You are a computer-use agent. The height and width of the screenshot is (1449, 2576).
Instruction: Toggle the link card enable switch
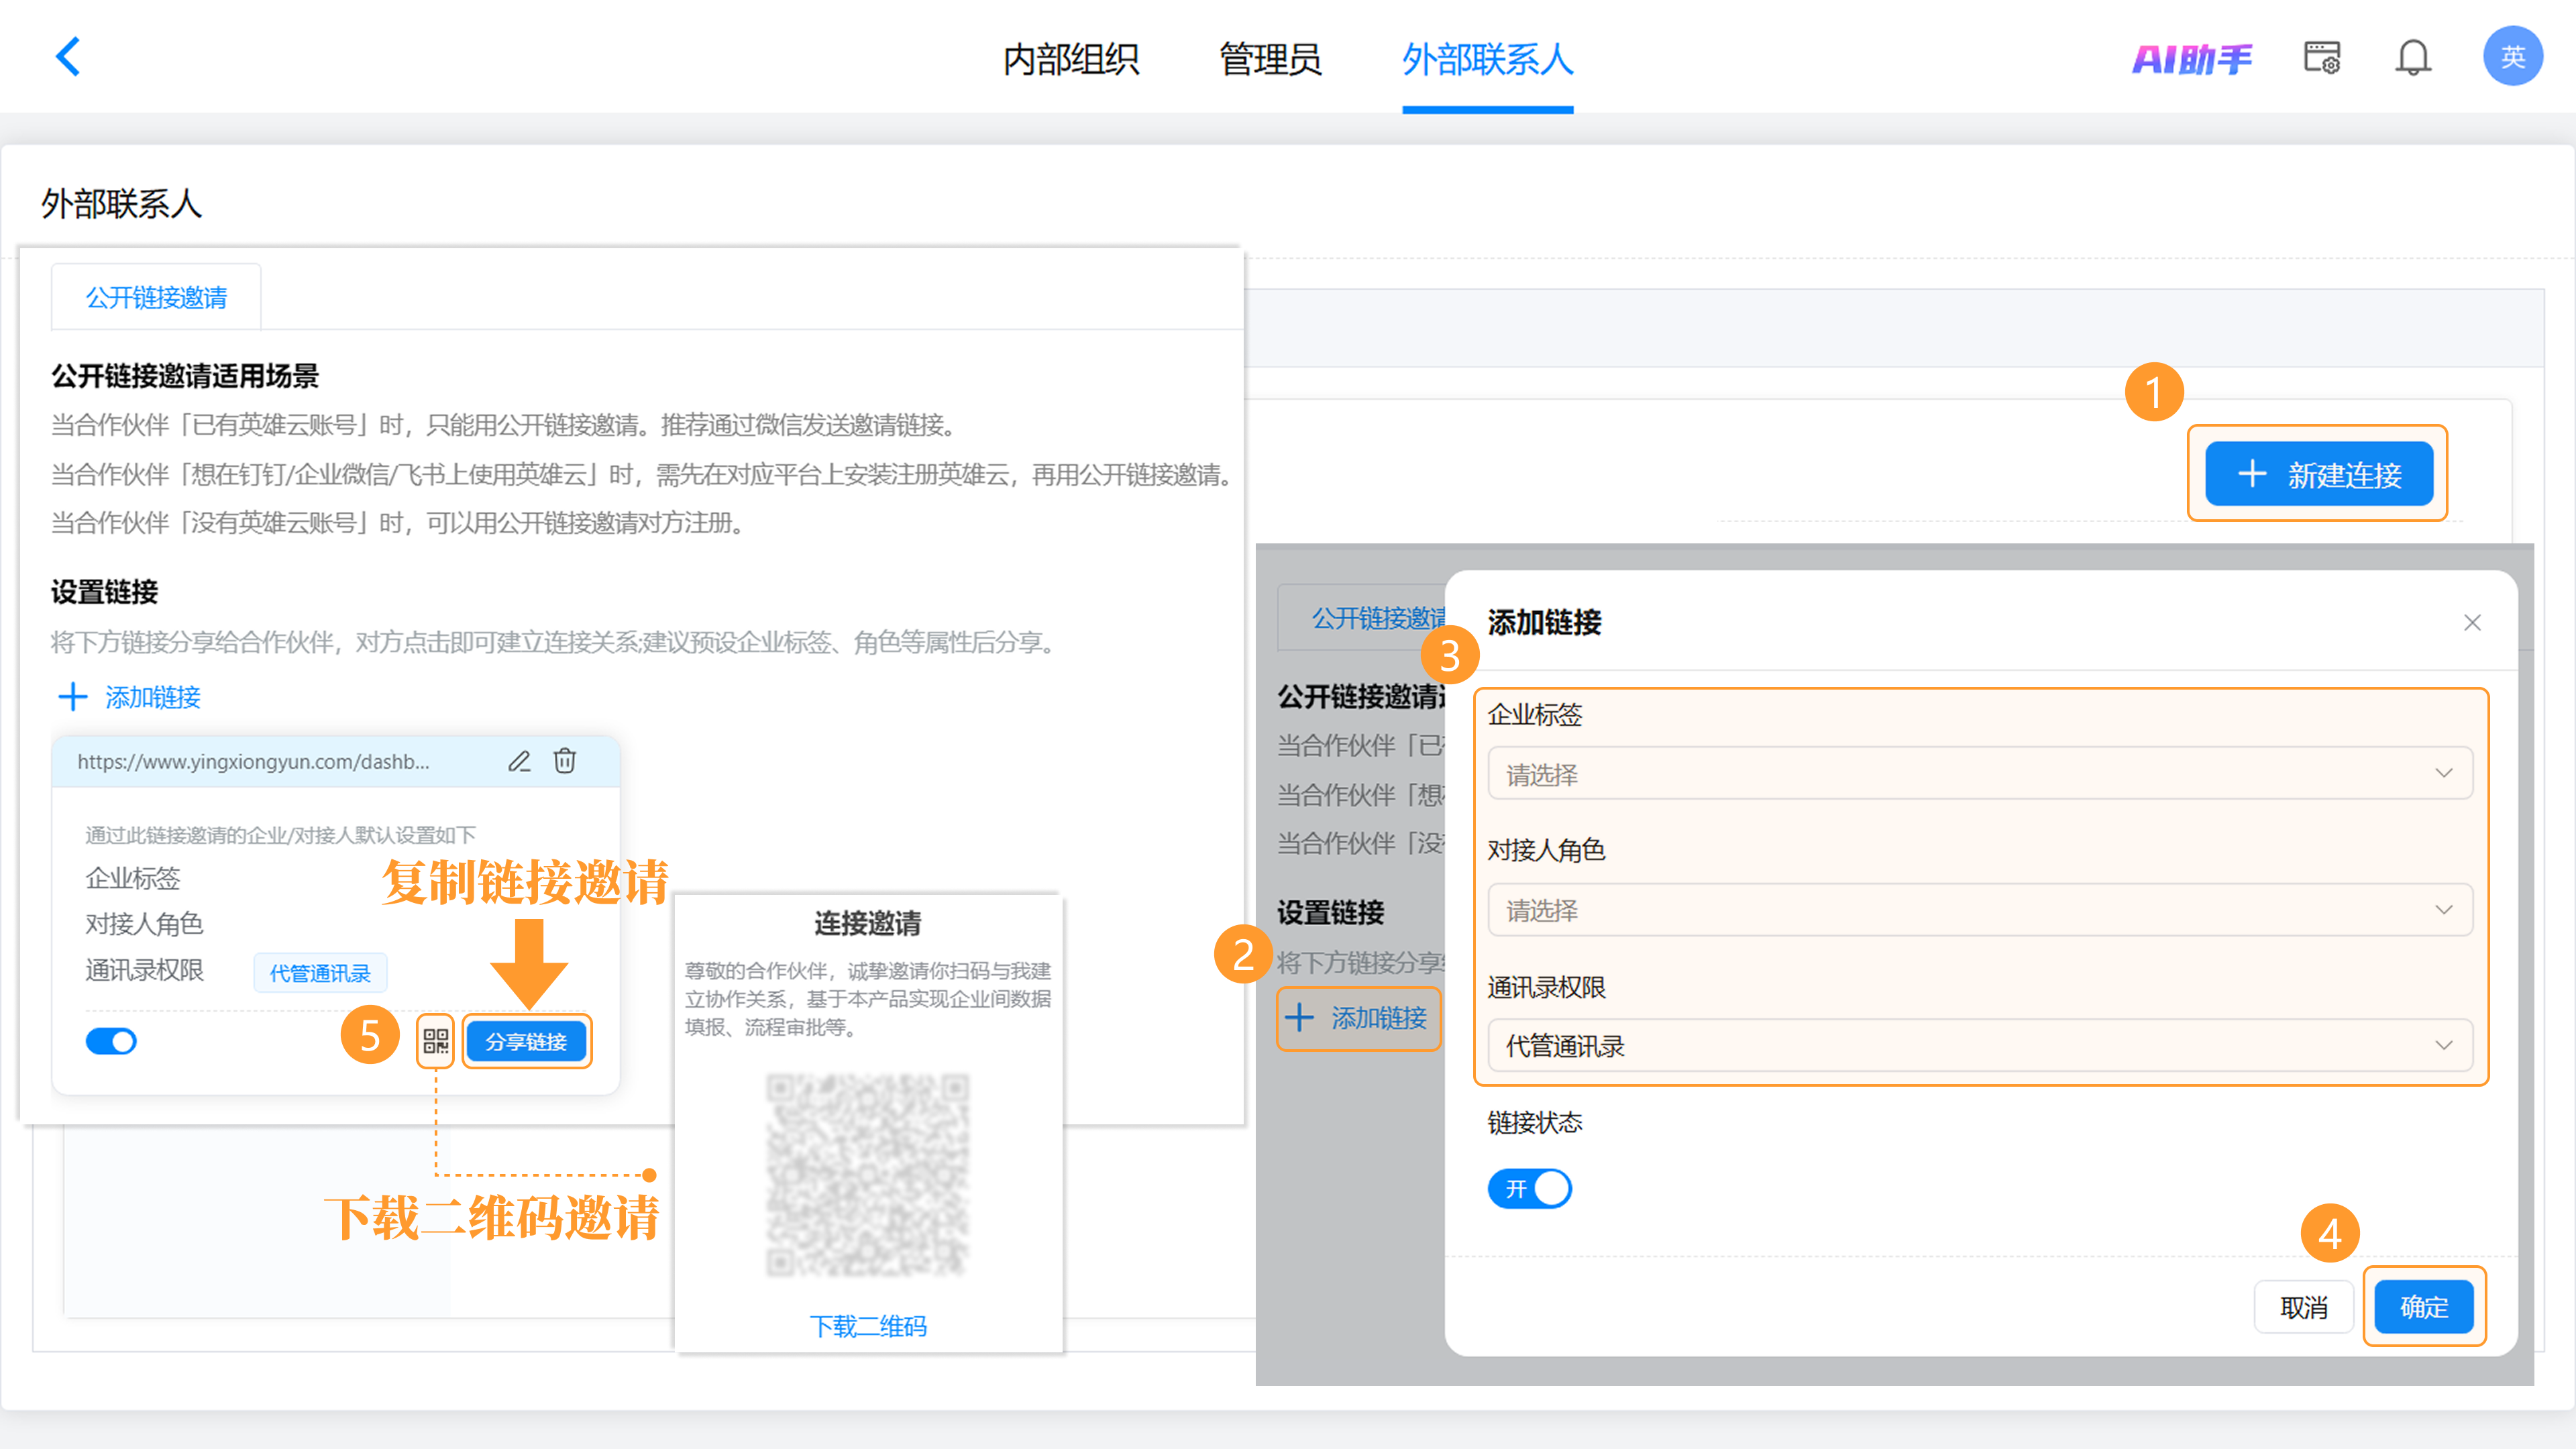110,1041
